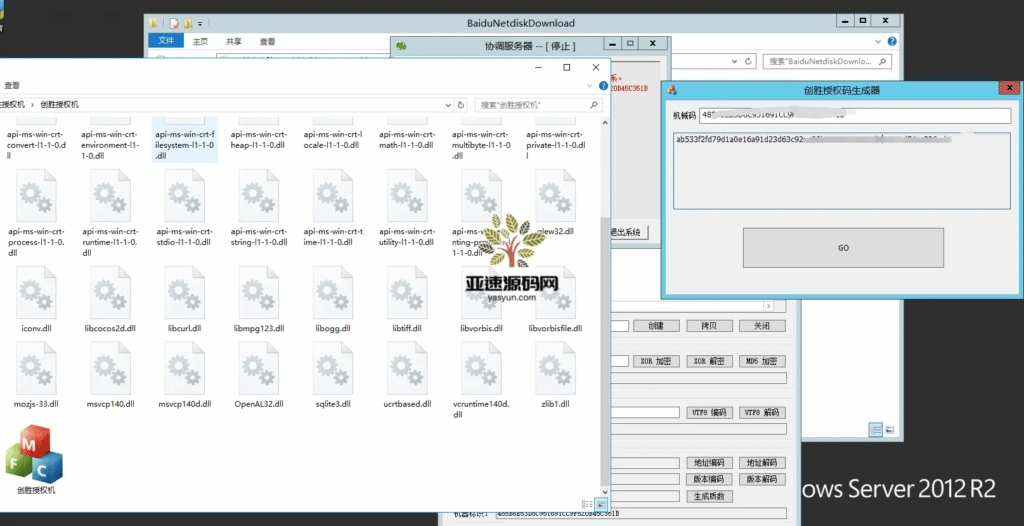
Task: Click the 搜索"创胜授权机" search box
Action: pyautogui.click(x=535, y=104)
